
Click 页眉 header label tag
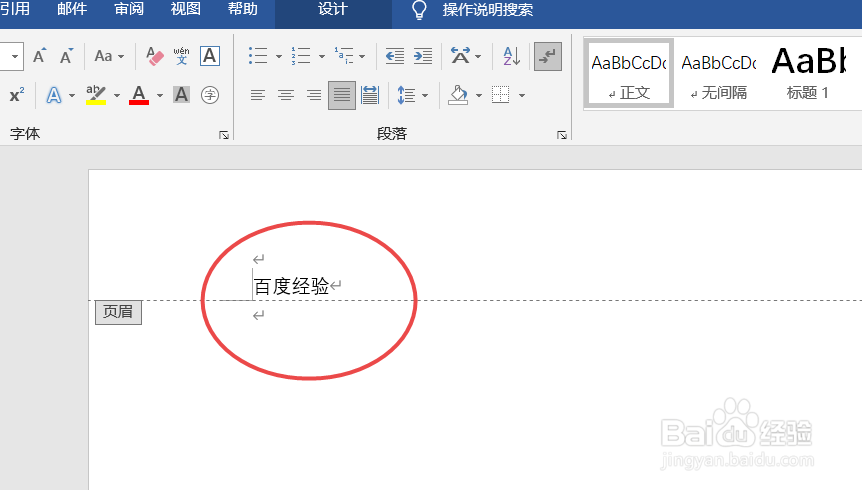[118, 312]
